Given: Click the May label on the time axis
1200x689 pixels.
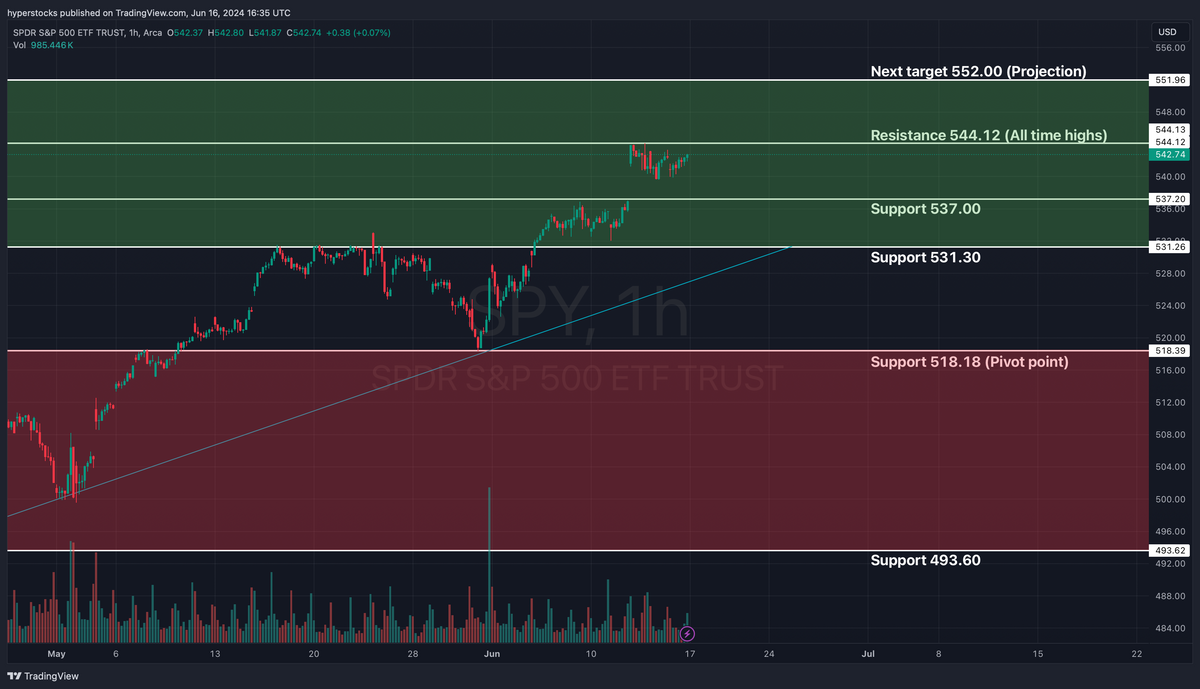Looking at the screenshot, I should (57, 653).
